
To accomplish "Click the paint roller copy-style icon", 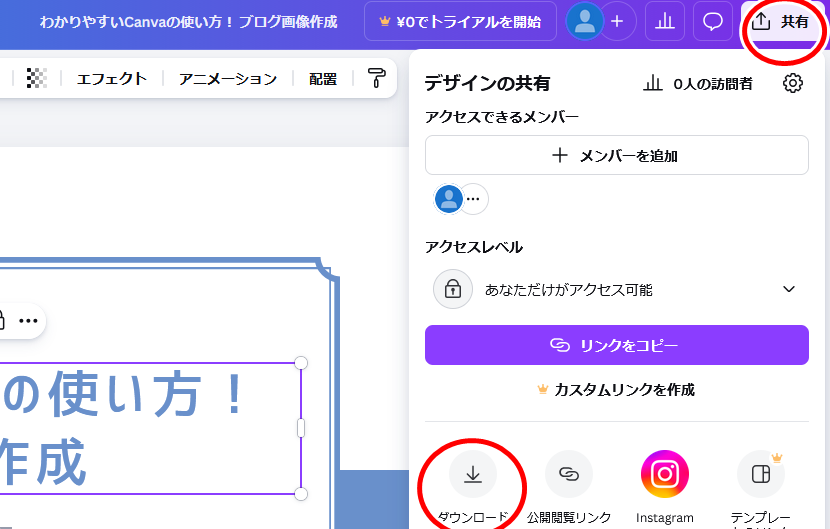I will tap(376, 79).
